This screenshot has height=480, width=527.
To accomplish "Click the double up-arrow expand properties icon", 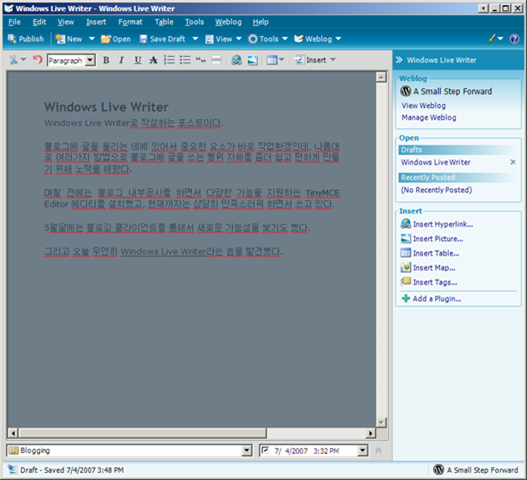I will click(x=378, y=451).
